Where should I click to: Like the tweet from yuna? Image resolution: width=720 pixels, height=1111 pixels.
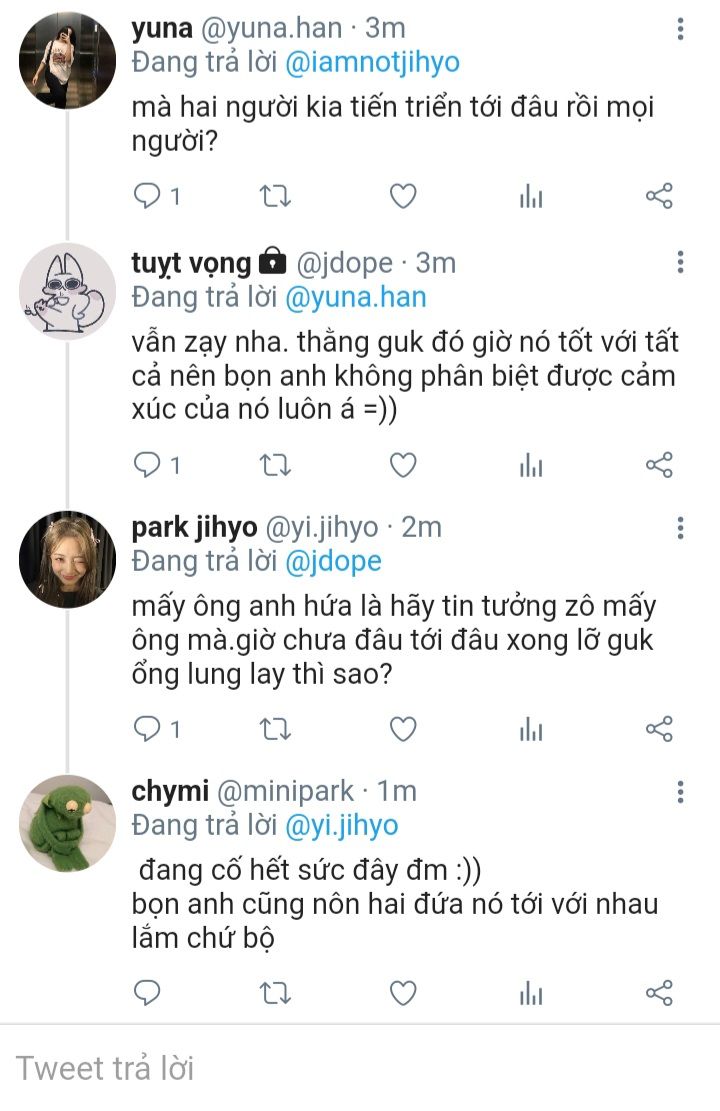click(x=402, y=197)
